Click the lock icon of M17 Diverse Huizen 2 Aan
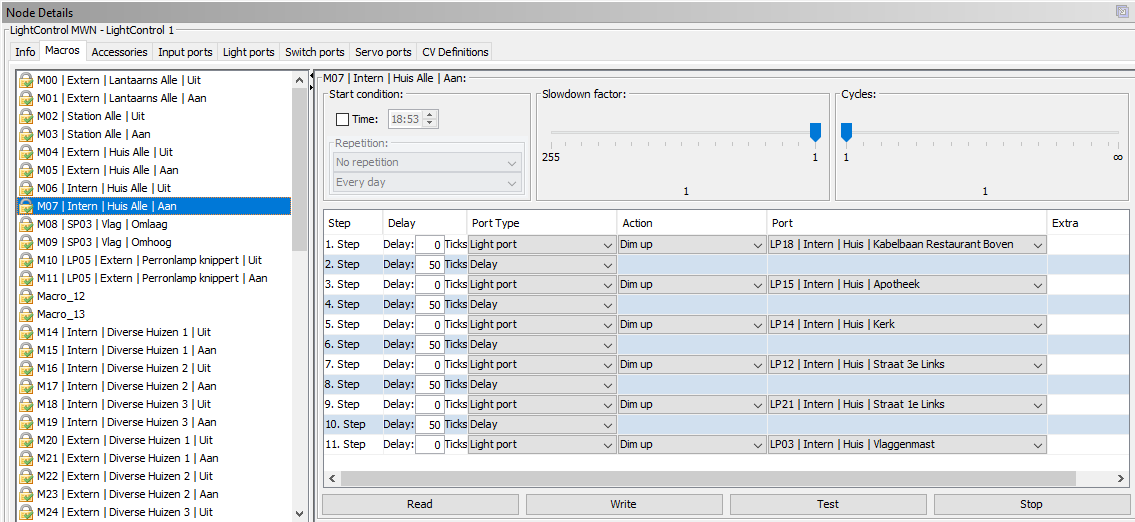 coord(27,386)
